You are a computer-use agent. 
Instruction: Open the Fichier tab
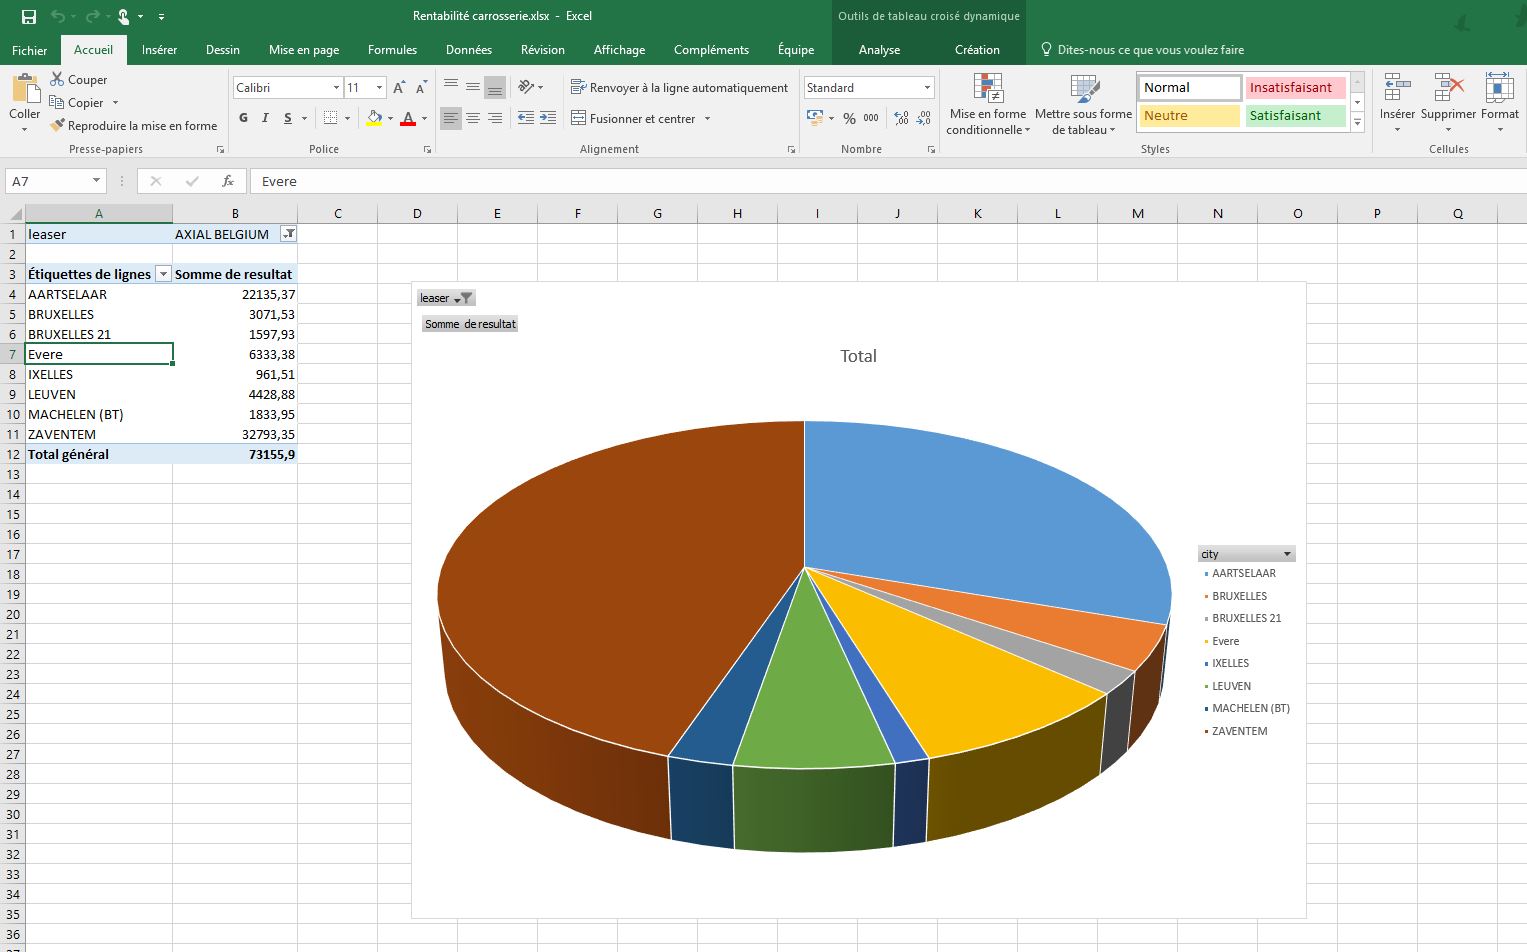point(30,50)
